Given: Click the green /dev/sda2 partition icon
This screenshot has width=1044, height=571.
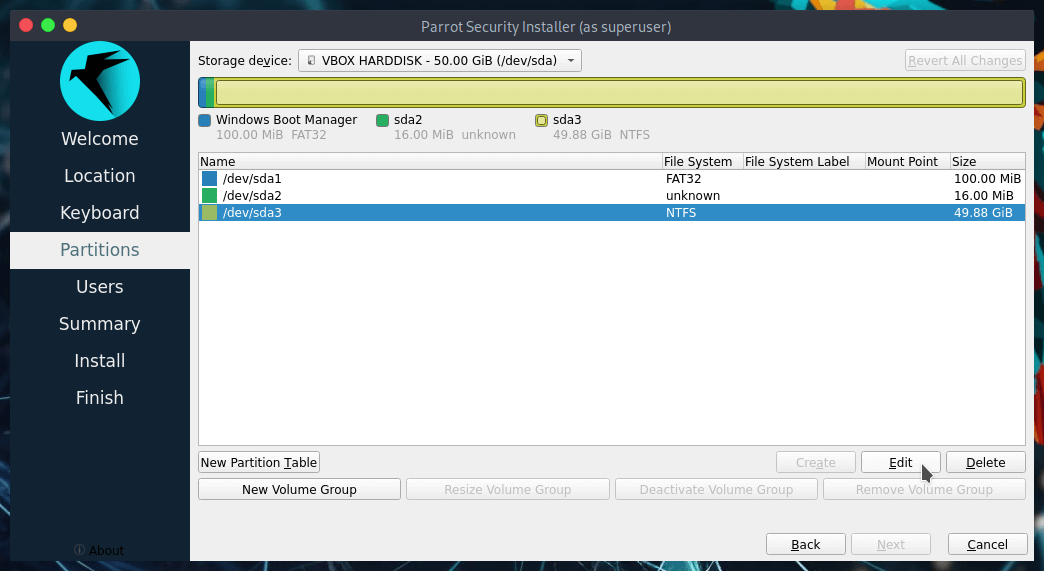Looking at the screenshot, I should tap(209, 196).
